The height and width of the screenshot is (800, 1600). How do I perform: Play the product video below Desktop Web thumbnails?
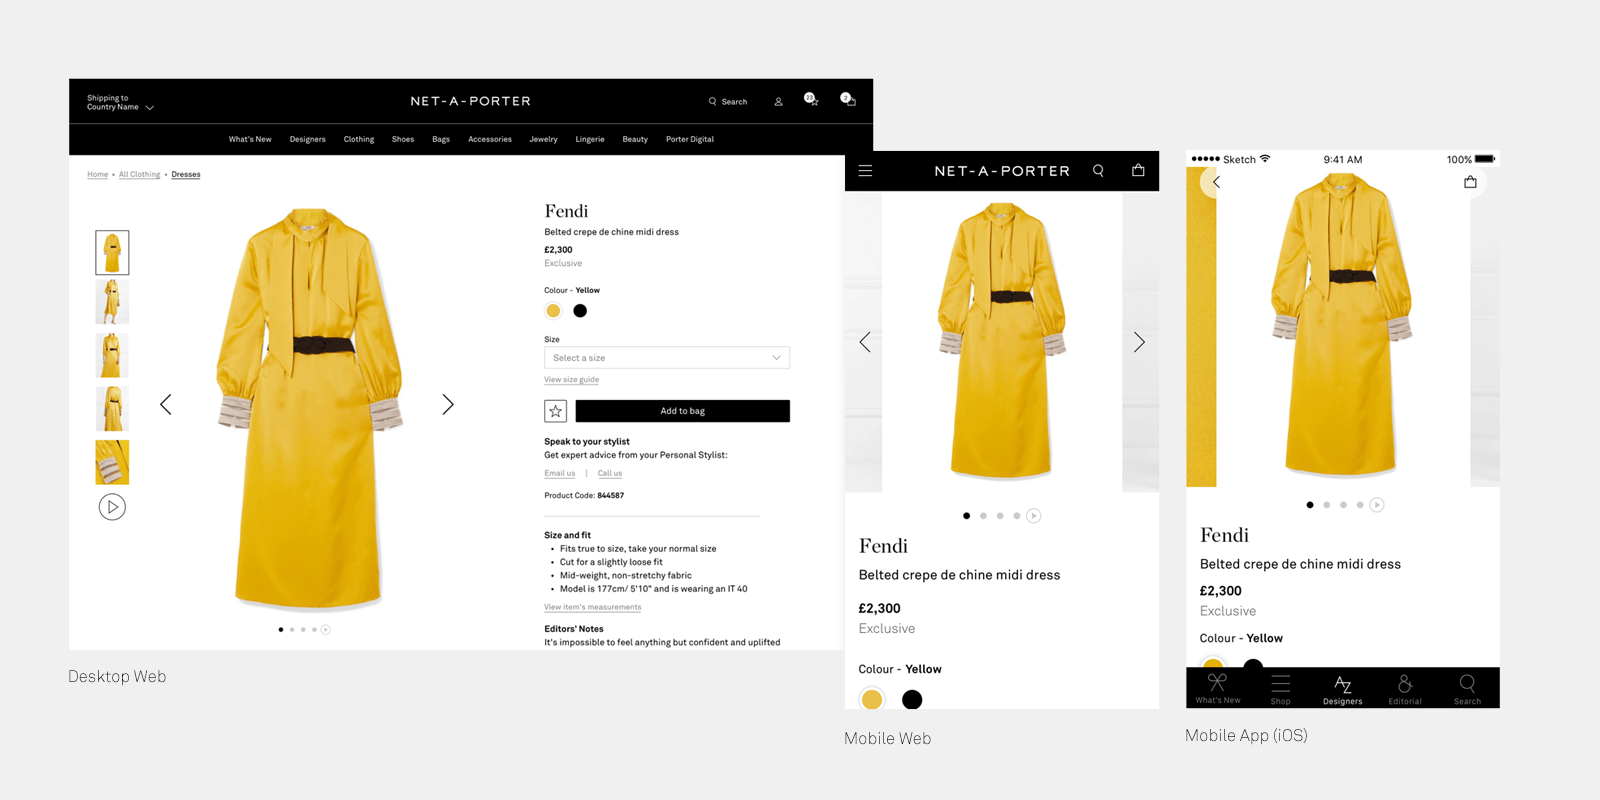tap(112, 507)
